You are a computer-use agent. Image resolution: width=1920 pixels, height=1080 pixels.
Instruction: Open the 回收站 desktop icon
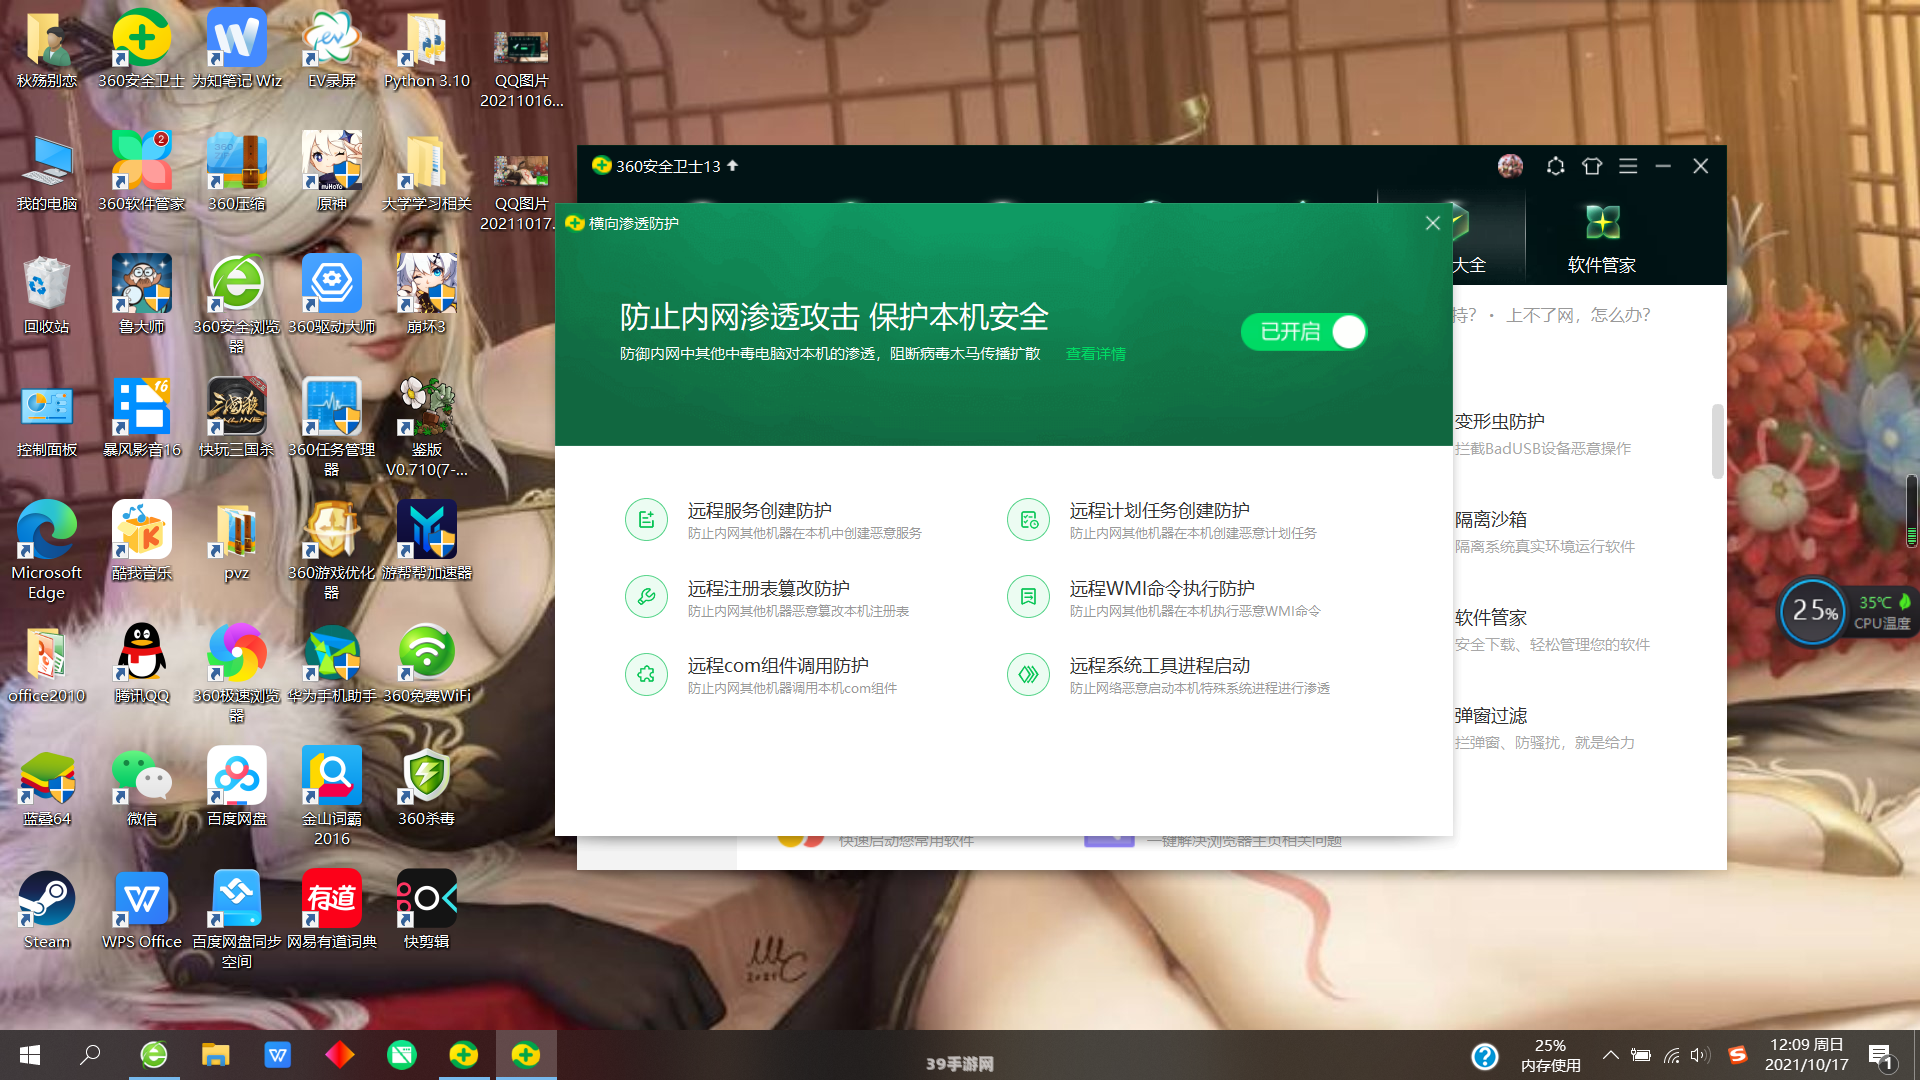47,295
